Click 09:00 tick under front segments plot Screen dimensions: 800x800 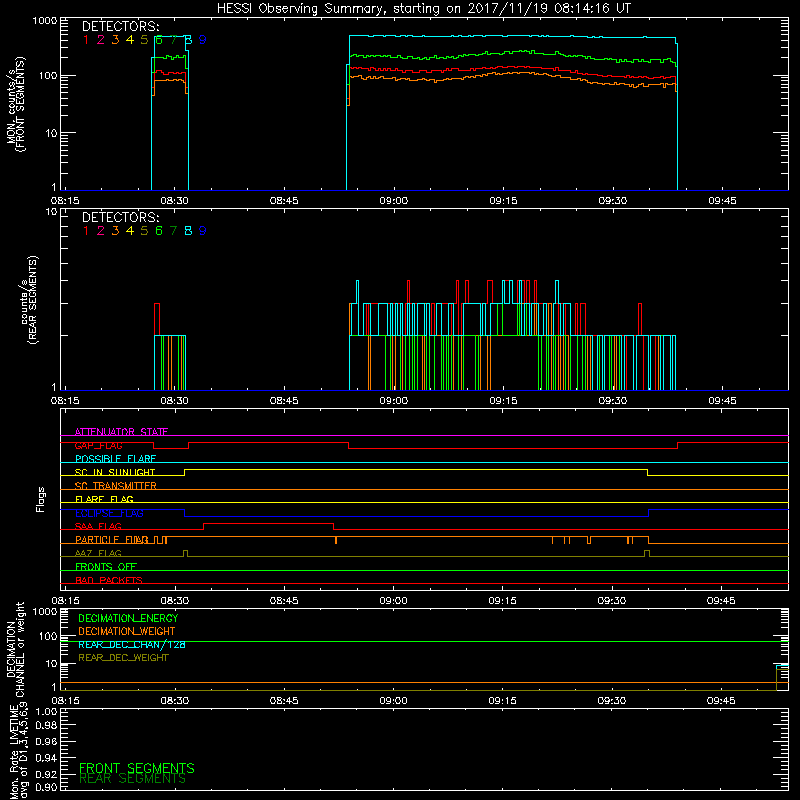coord(394,201)
